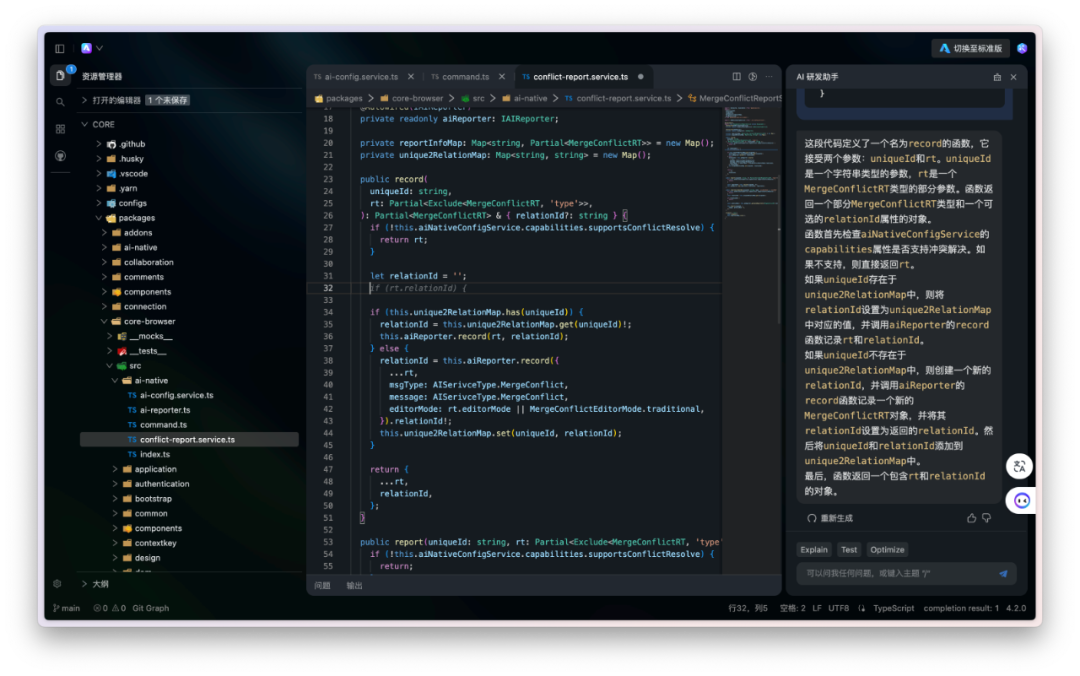Send message with the paper plane icon
Viewport: 1080px width, 676px height.
(x=1003, y=574)
